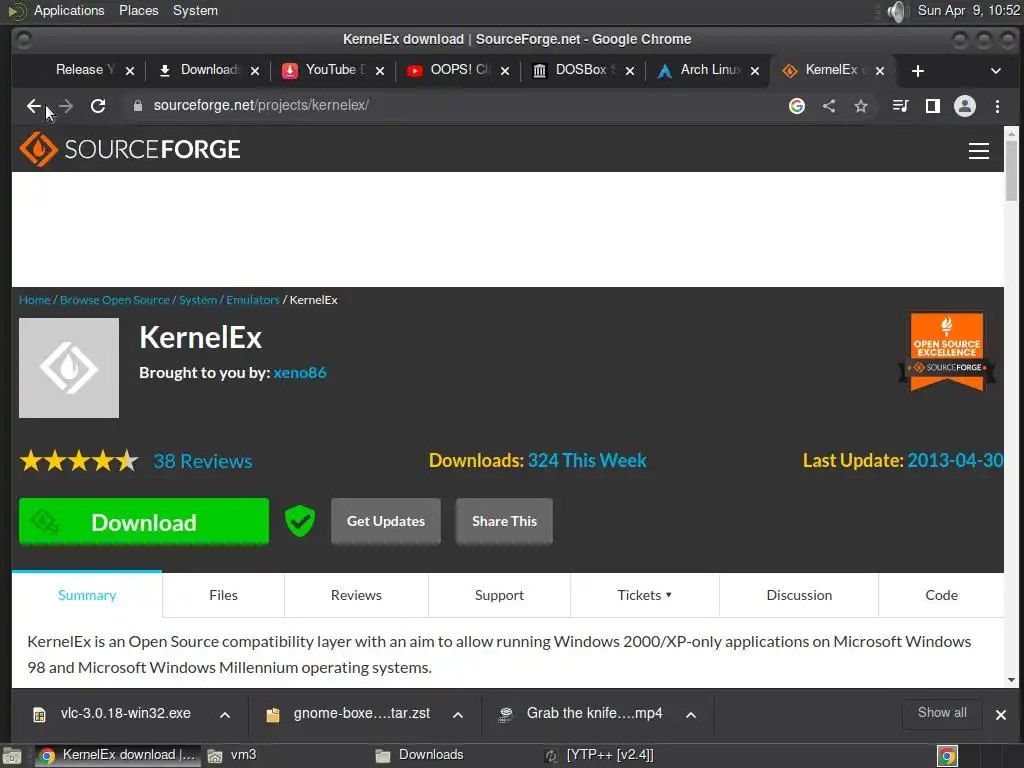Viewport: 1024px width, 768px height.
Task: Click the Get Updates button
Action: pyautogui.click(x=386, y=521)
